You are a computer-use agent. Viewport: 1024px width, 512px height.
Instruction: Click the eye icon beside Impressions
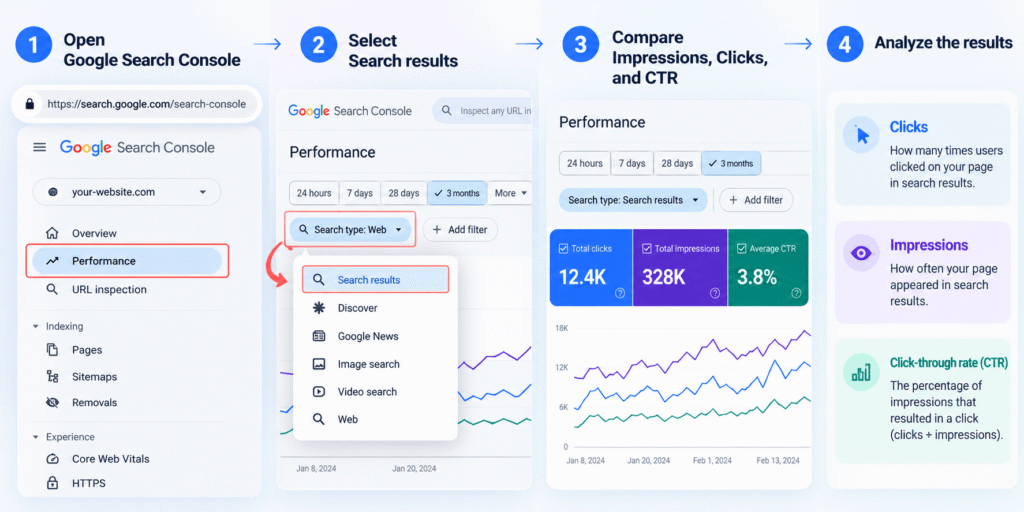tap(861, 253)
